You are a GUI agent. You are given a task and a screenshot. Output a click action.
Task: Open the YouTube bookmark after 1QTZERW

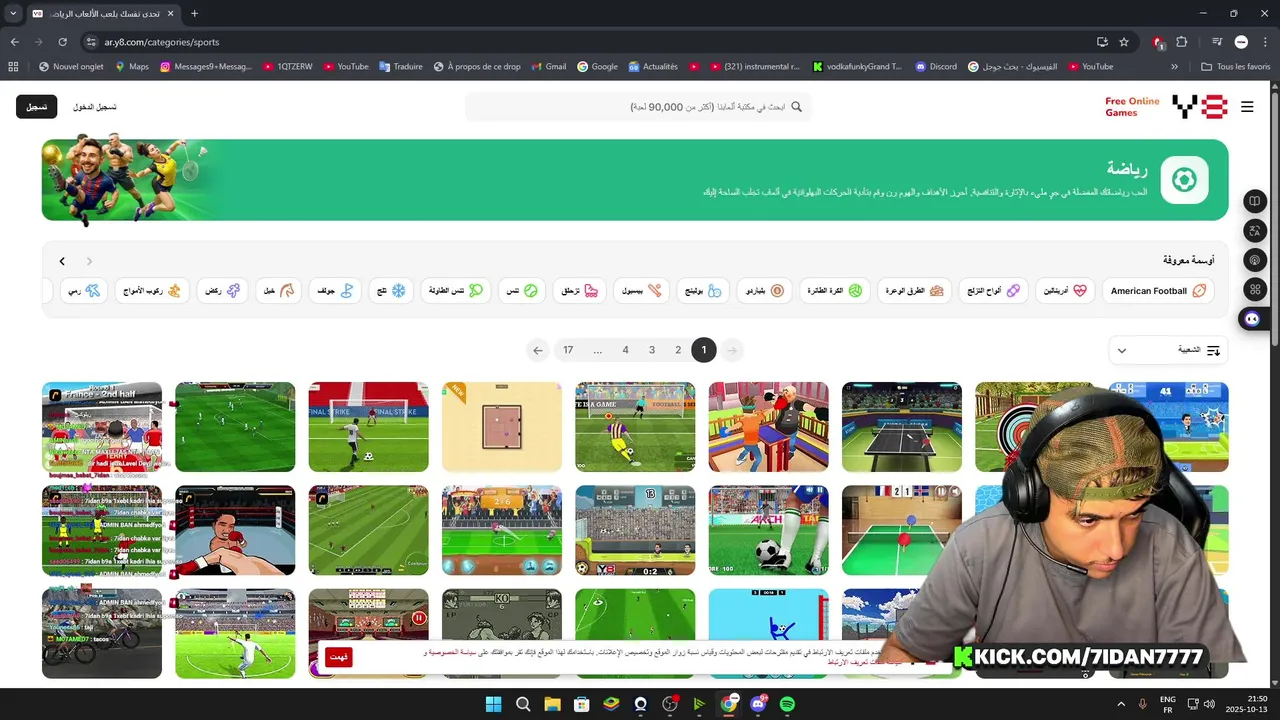tap(345, 67)
